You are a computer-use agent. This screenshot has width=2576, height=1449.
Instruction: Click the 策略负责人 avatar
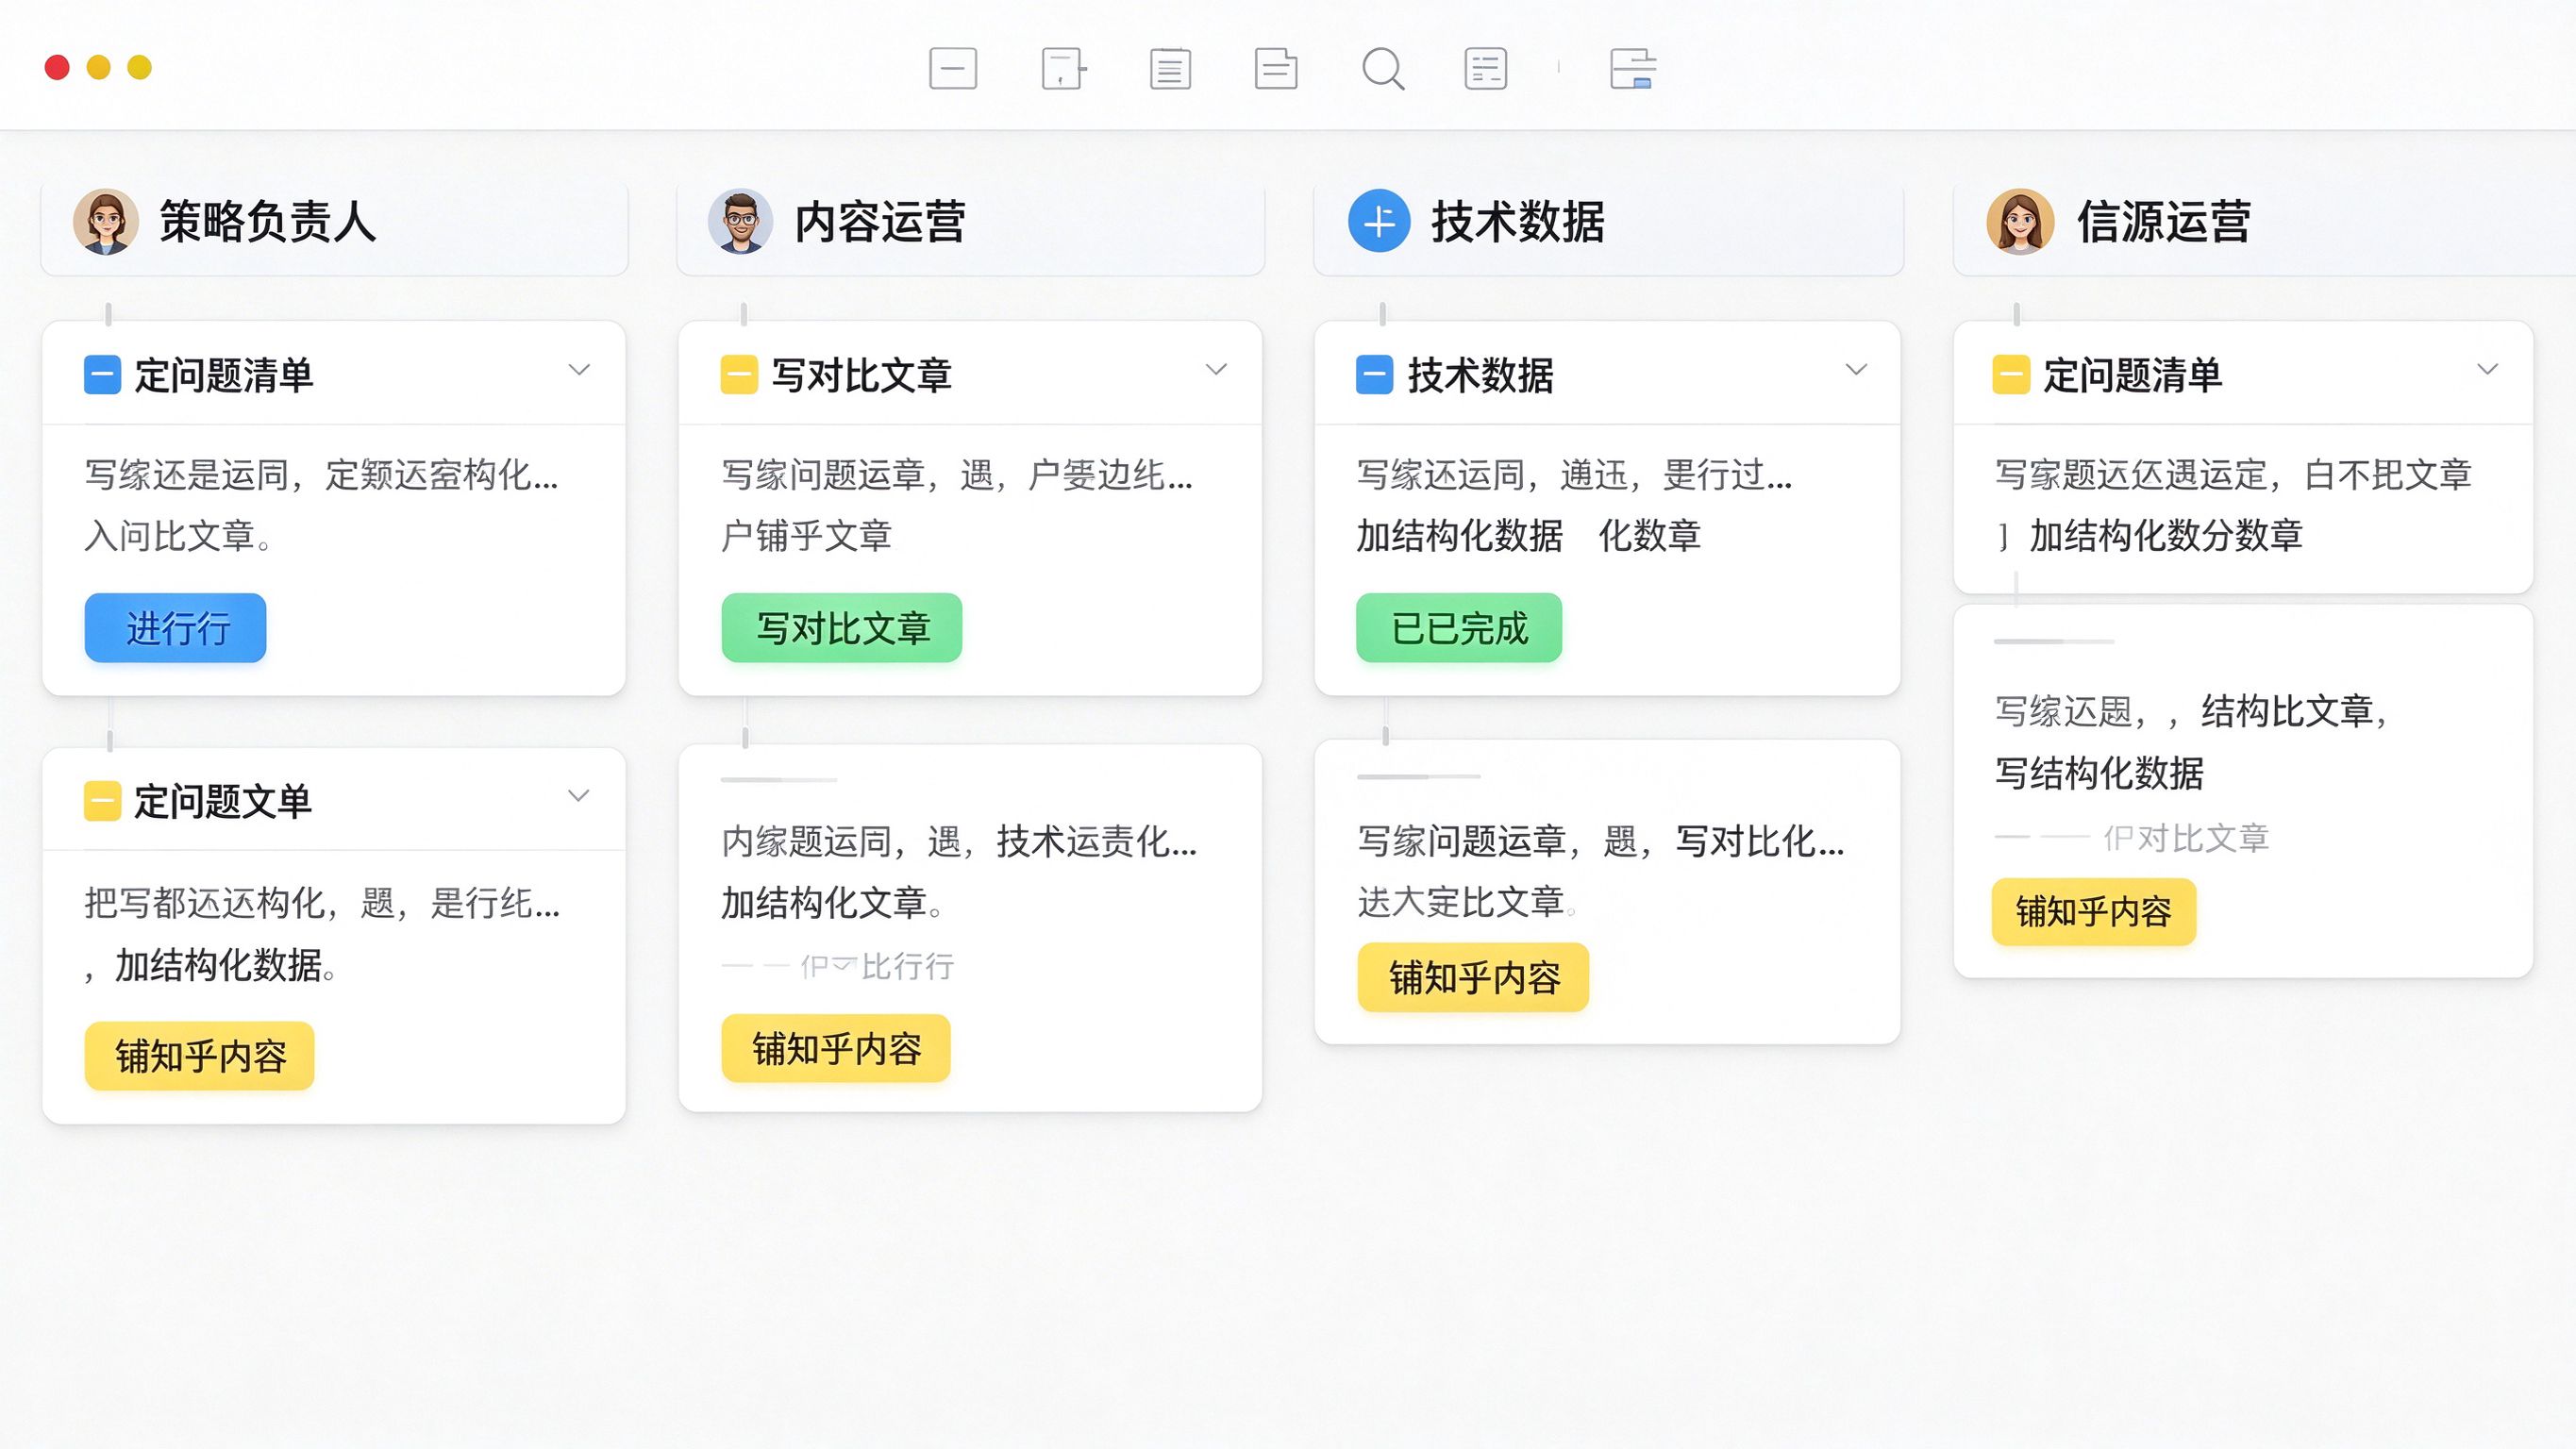point(106,221)
